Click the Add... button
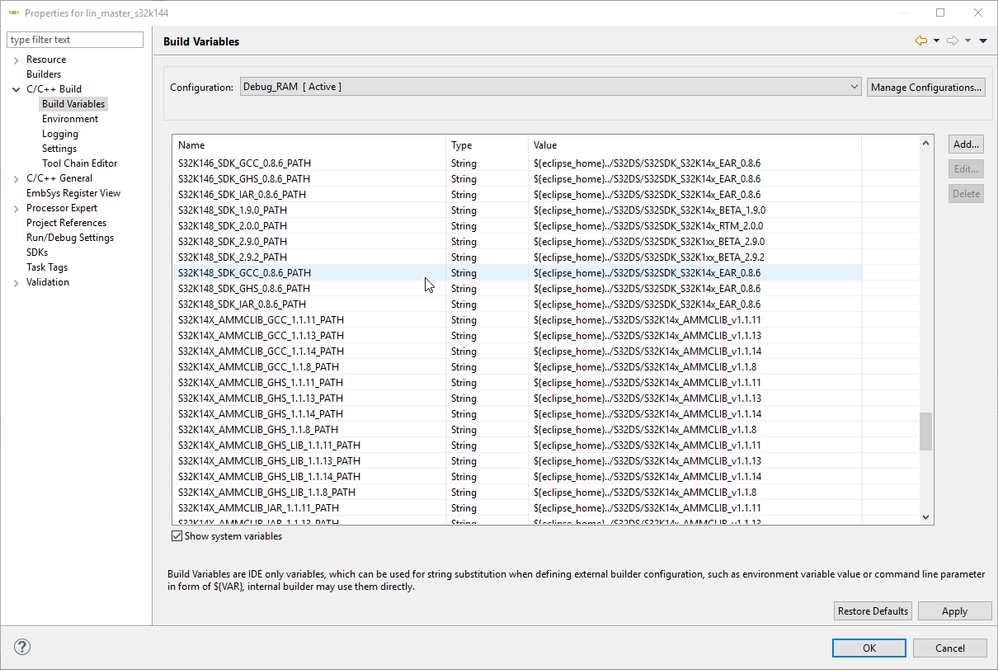 pyautogui.click(x=966, y=144)
